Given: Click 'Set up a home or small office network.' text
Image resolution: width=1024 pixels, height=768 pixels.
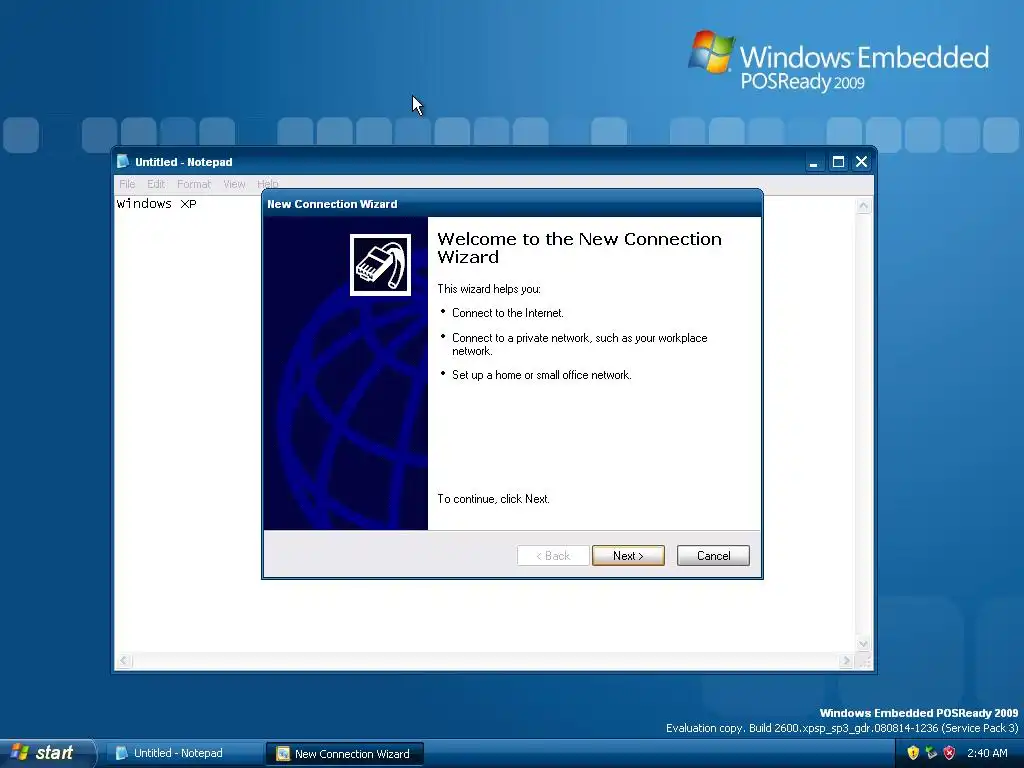Looking at the screenshot, I should pyautogui.click(x=541, y=375).
